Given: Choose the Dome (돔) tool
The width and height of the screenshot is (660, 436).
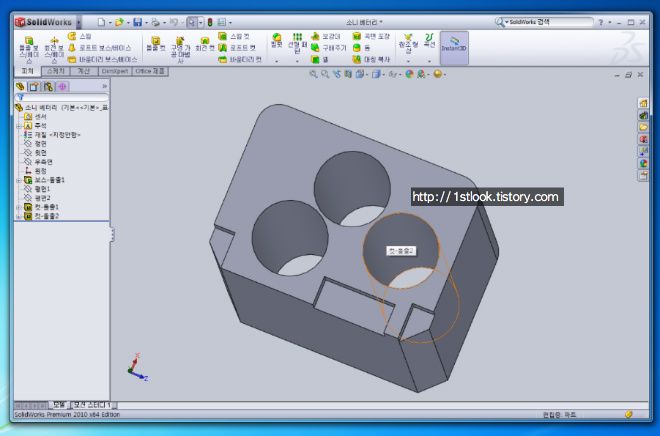Looking at the screenshot, I should pyautogui.click(x=362, y=48).
